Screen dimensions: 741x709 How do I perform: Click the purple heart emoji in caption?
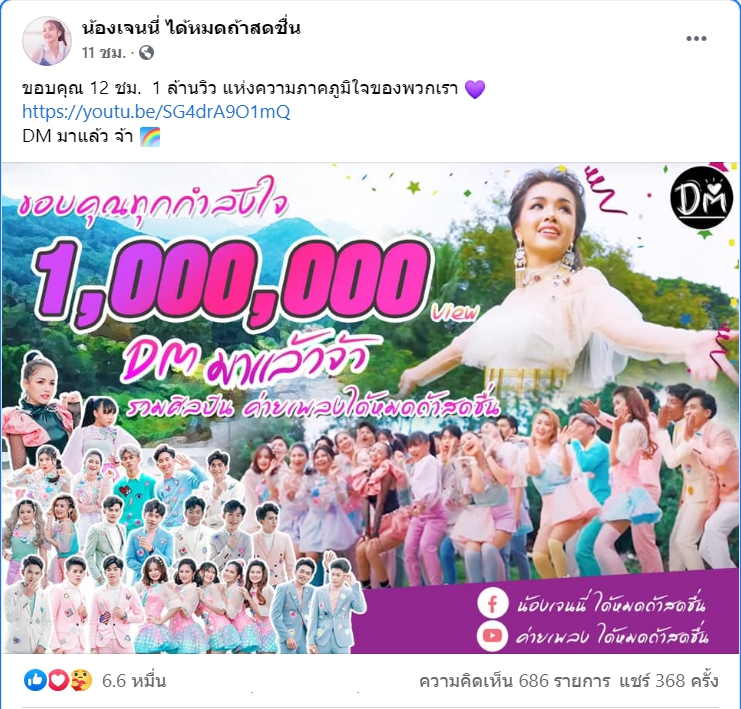click(x=475, y=89)
